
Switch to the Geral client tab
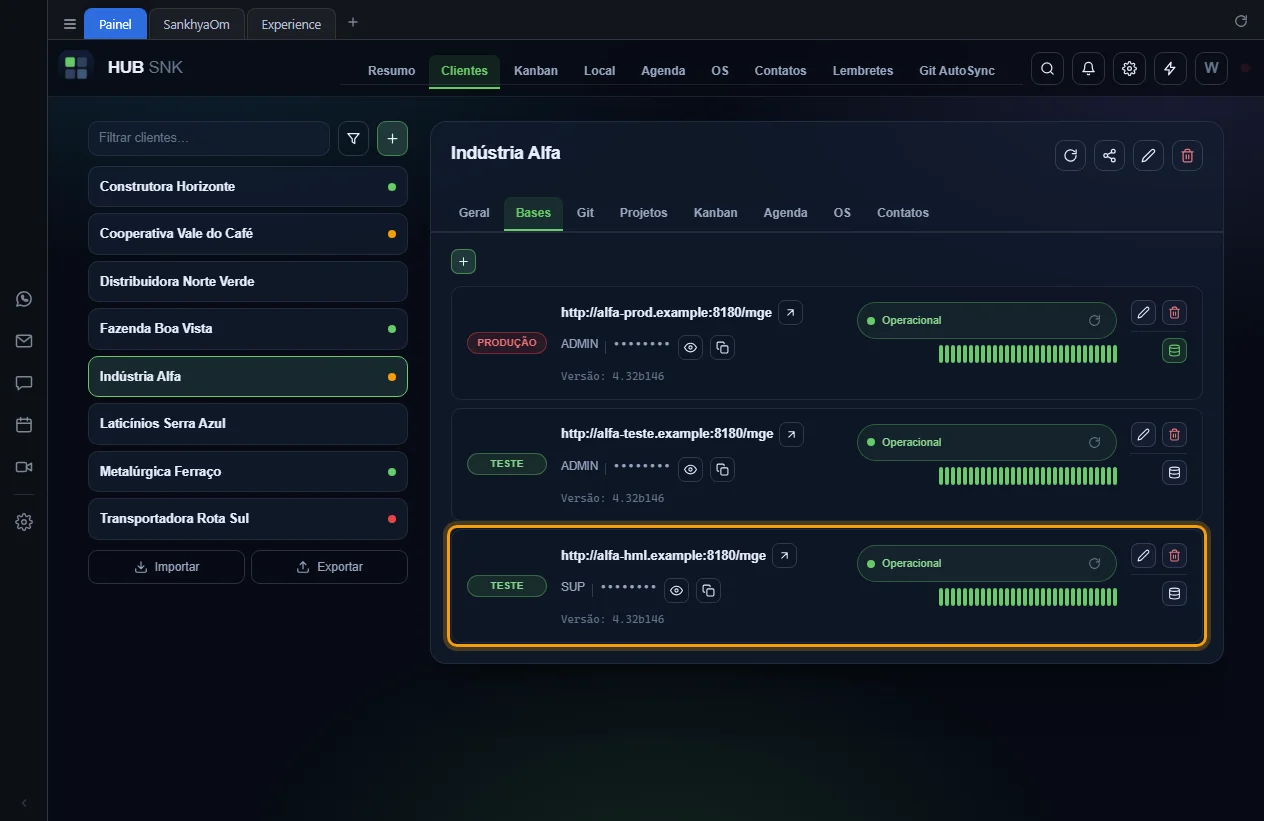pos(474,213)
